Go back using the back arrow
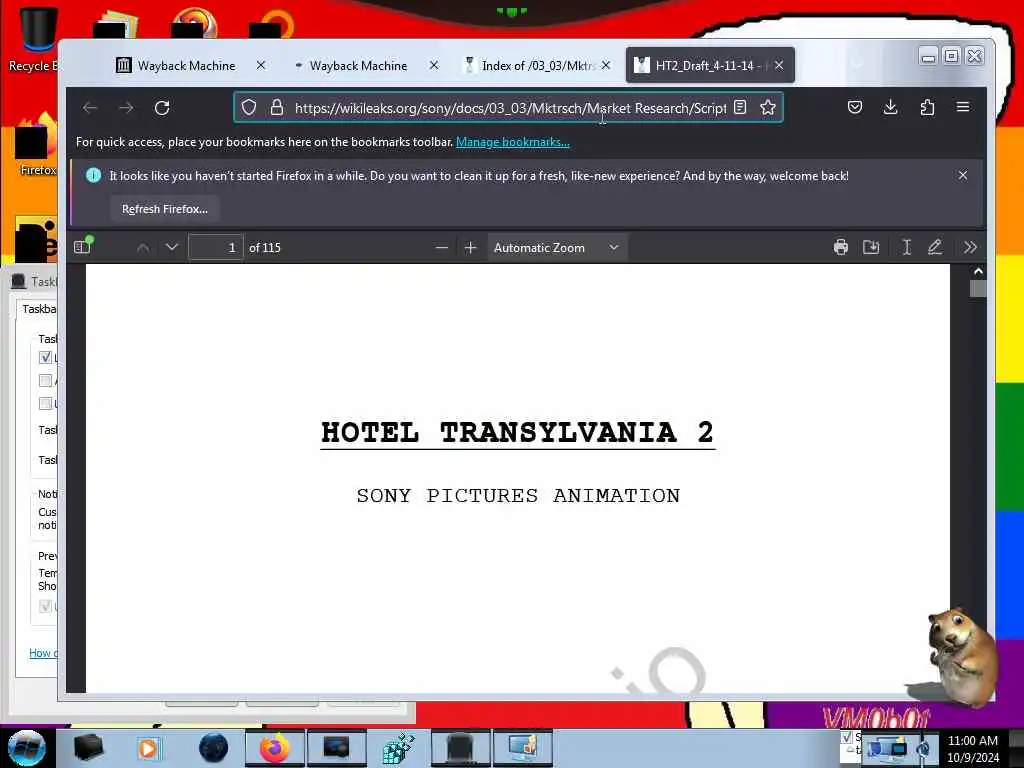 (90, 108)
